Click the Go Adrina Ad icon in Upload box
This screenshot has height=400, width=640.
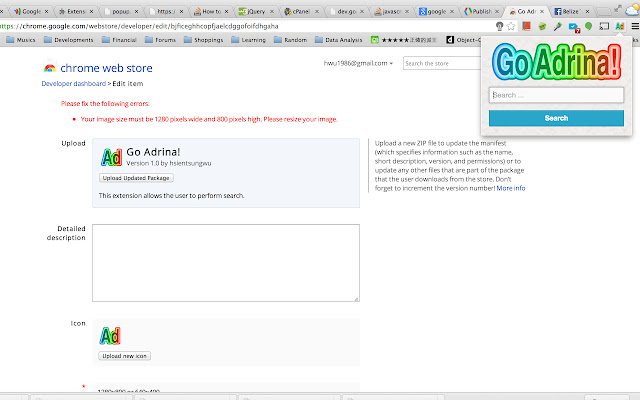(x=111, y=157)
